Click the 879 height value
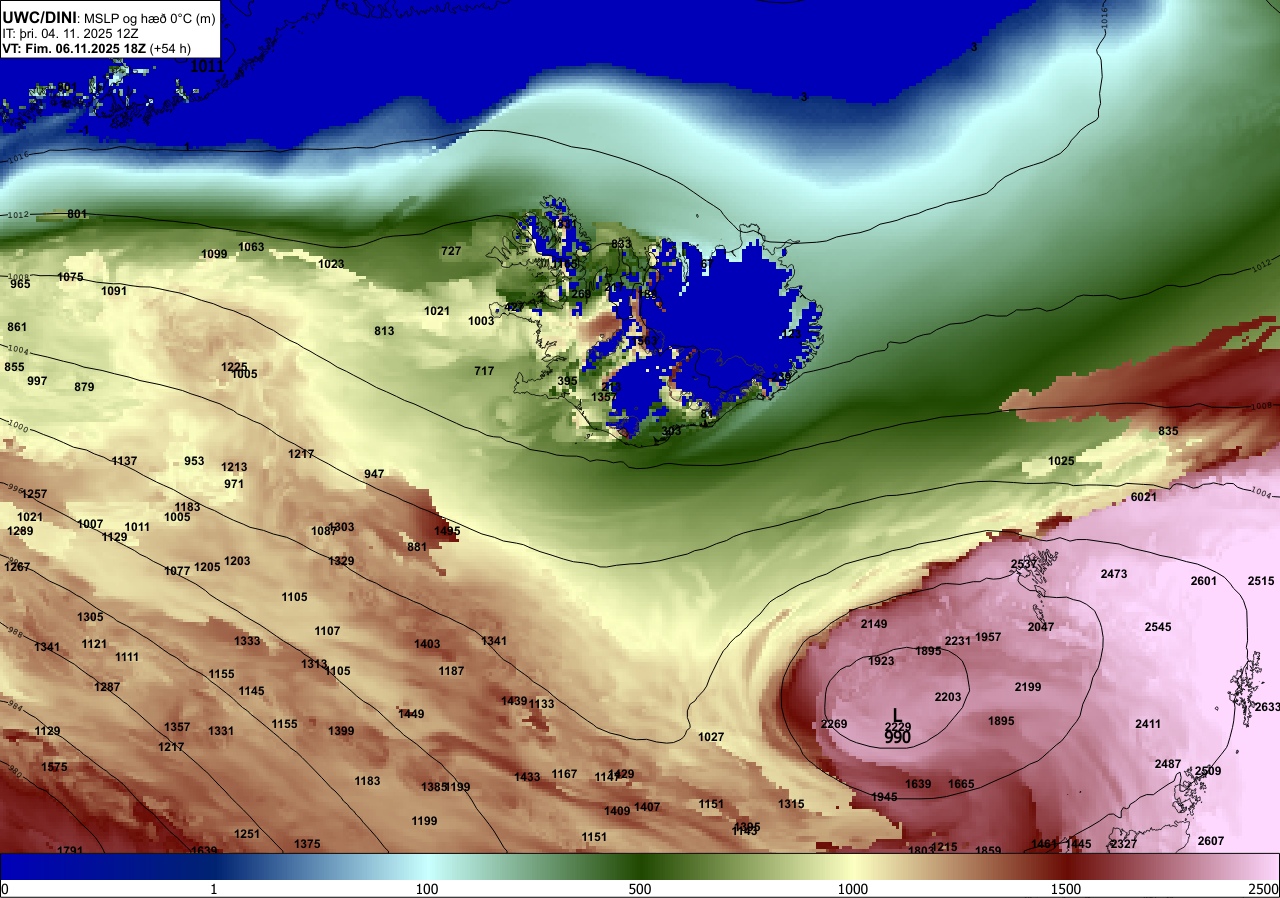The height and width of the screenshot is (898, 1280). tap(84, 387)
